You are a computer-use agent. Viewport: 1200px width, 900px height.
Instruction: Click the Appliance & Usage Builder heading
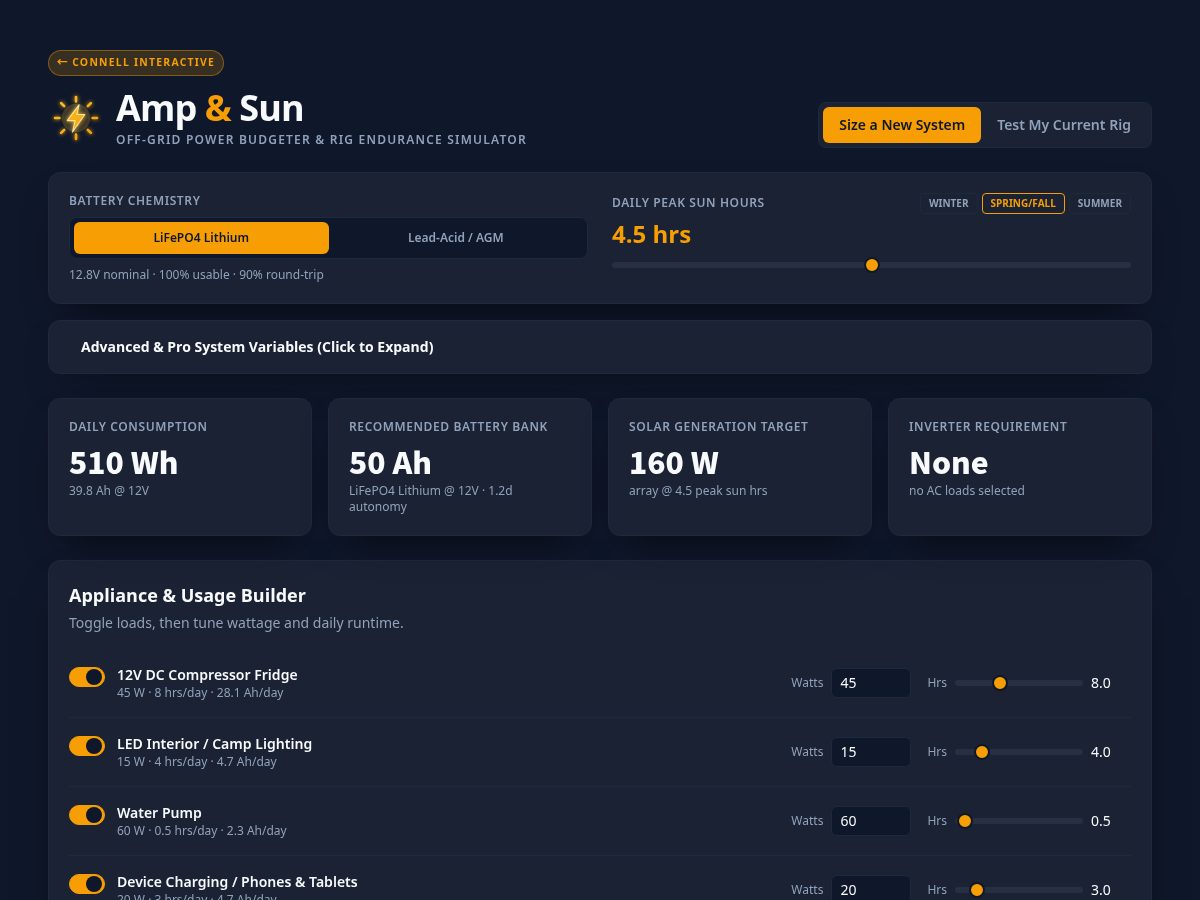tap(187, 595)
